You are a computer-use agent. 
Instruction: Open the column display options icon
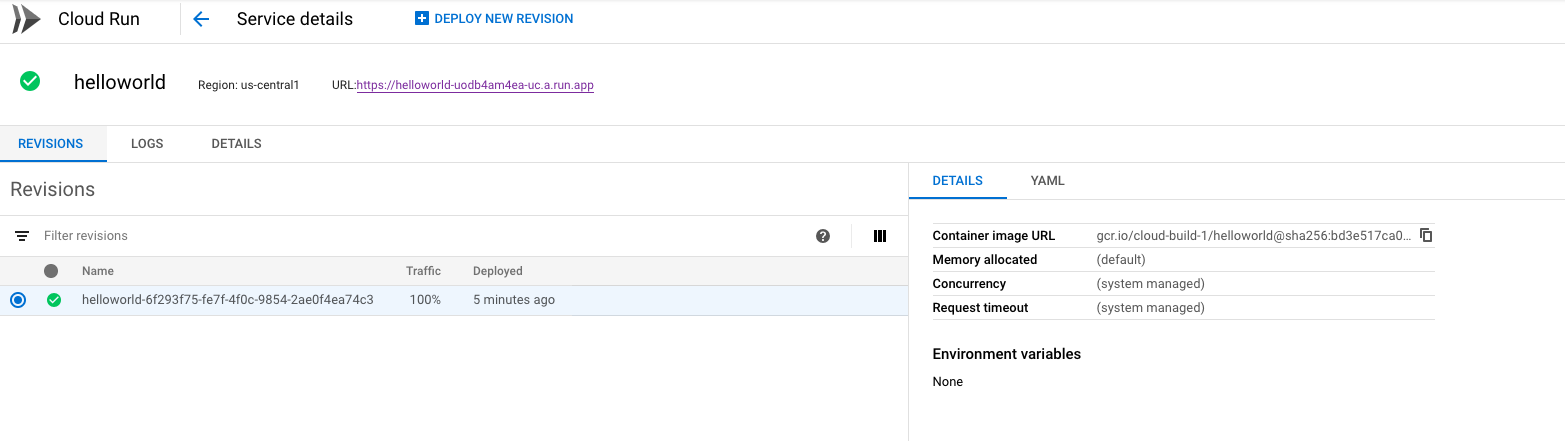tap(880, 236)
